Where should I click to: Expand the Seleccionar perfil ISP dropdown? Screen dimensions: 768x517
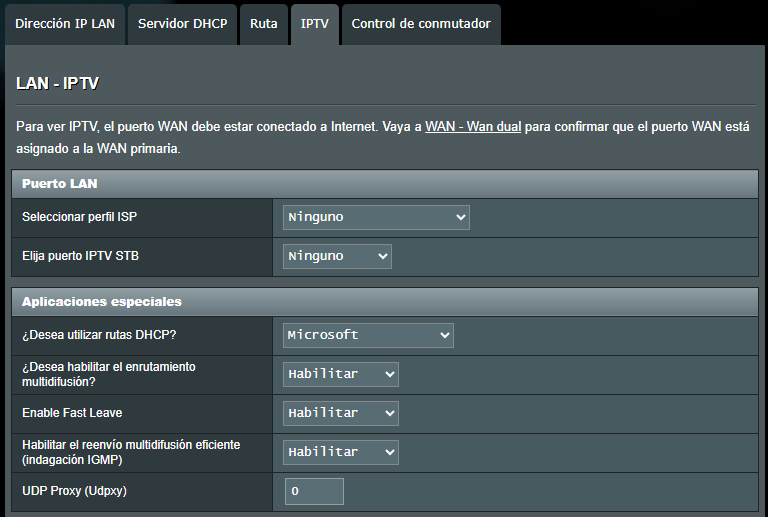click(x=376, y=217)
